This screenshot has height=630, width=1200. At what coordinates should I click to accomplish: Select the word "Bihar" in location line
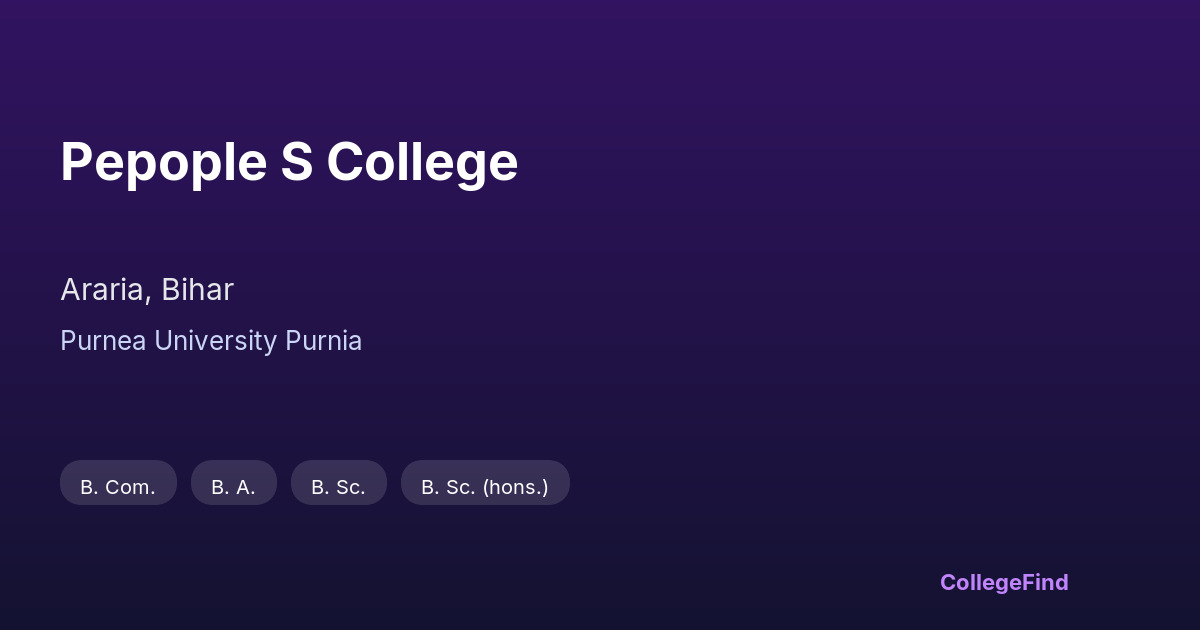[198, 290]
